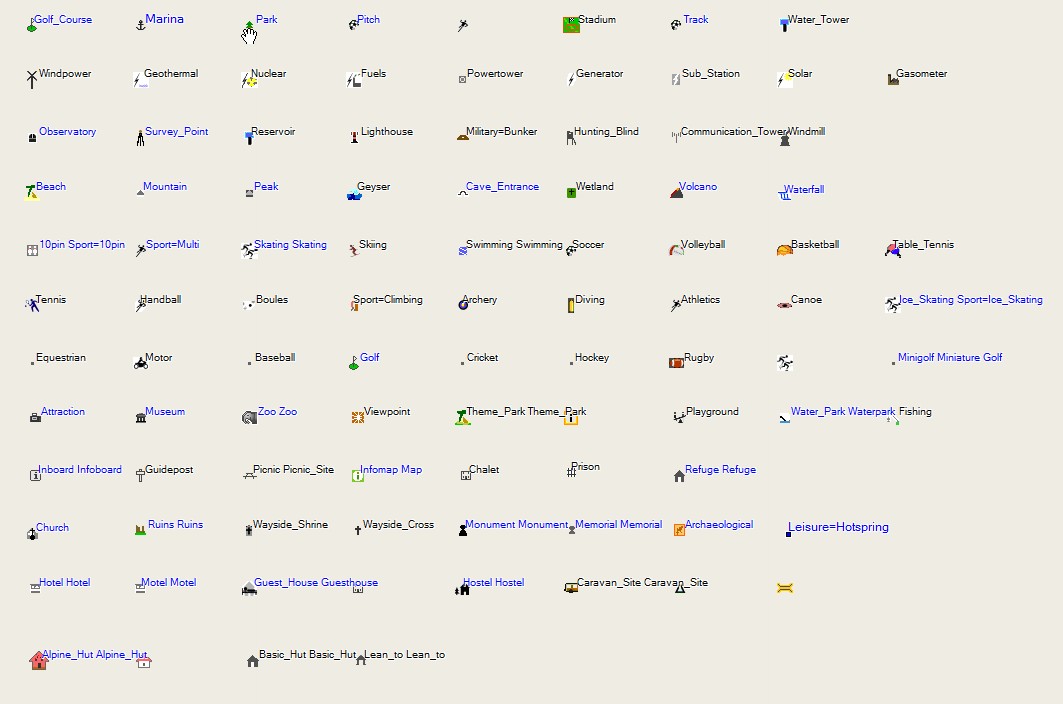Select the Fishing label
Image resolution: width=1063 pixels, height=704 pixels.
(x=915, y=412)
